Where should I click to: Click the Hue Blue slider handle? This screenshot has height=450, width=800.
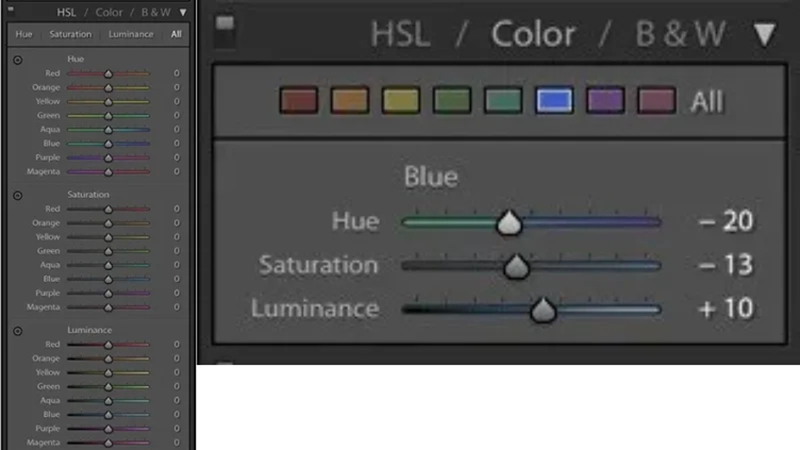(108, 144)
